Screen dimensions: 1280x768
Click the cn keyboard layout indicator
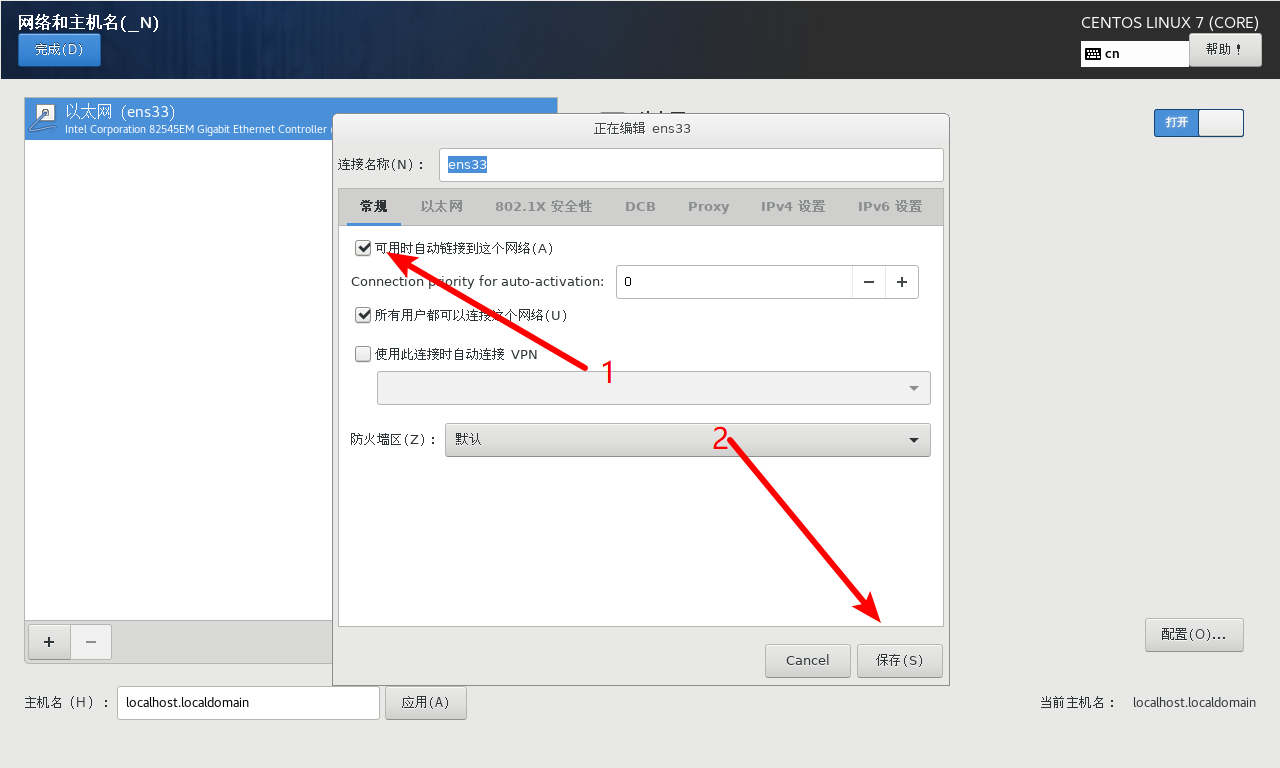click(1135, 54)
